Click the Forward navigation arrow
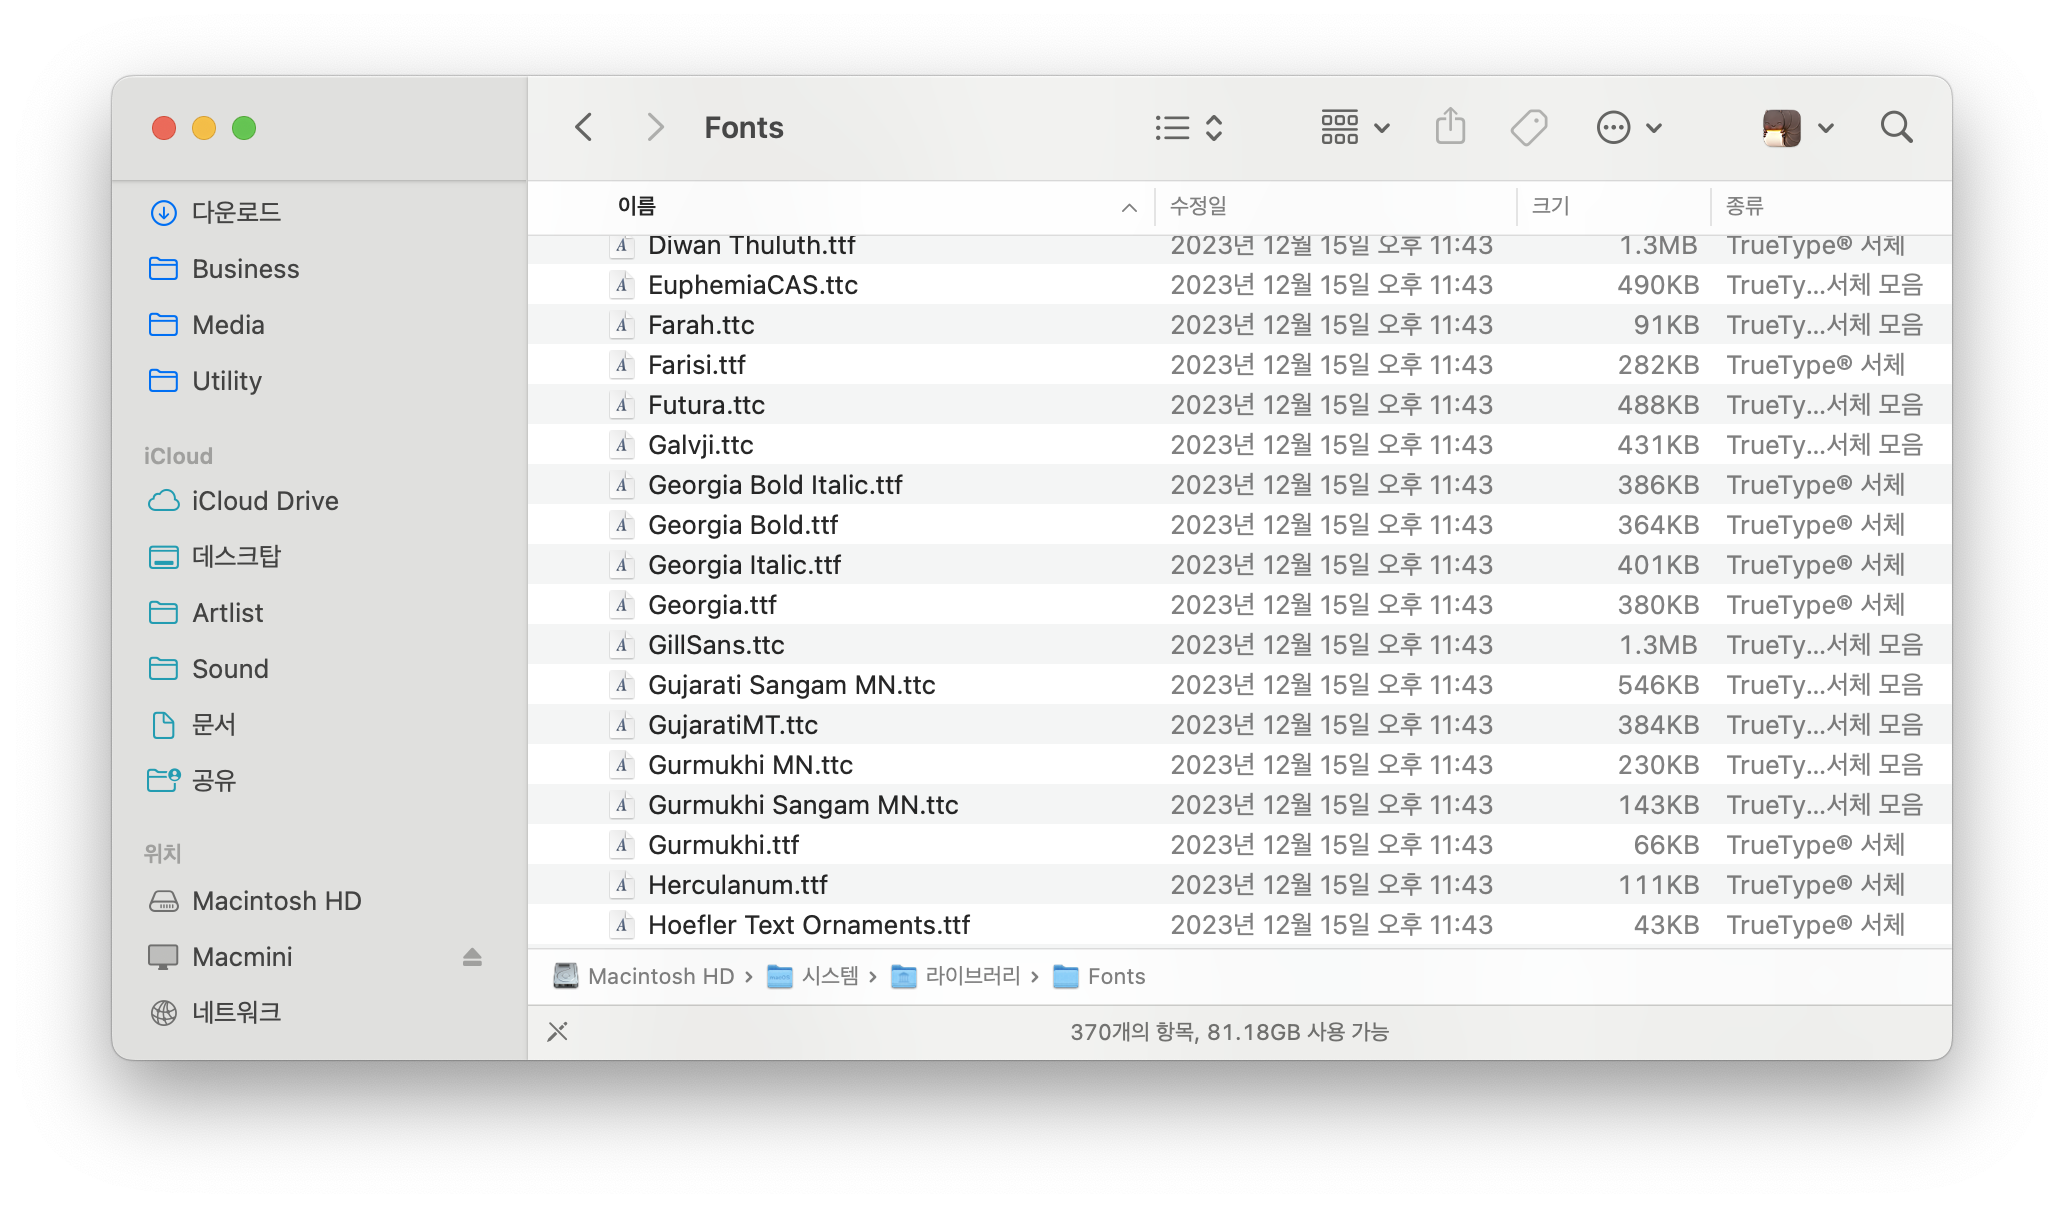Image resolution: width=2064 pixels, height=1208 pixels. pyautogui.click(x=655, y=128)
